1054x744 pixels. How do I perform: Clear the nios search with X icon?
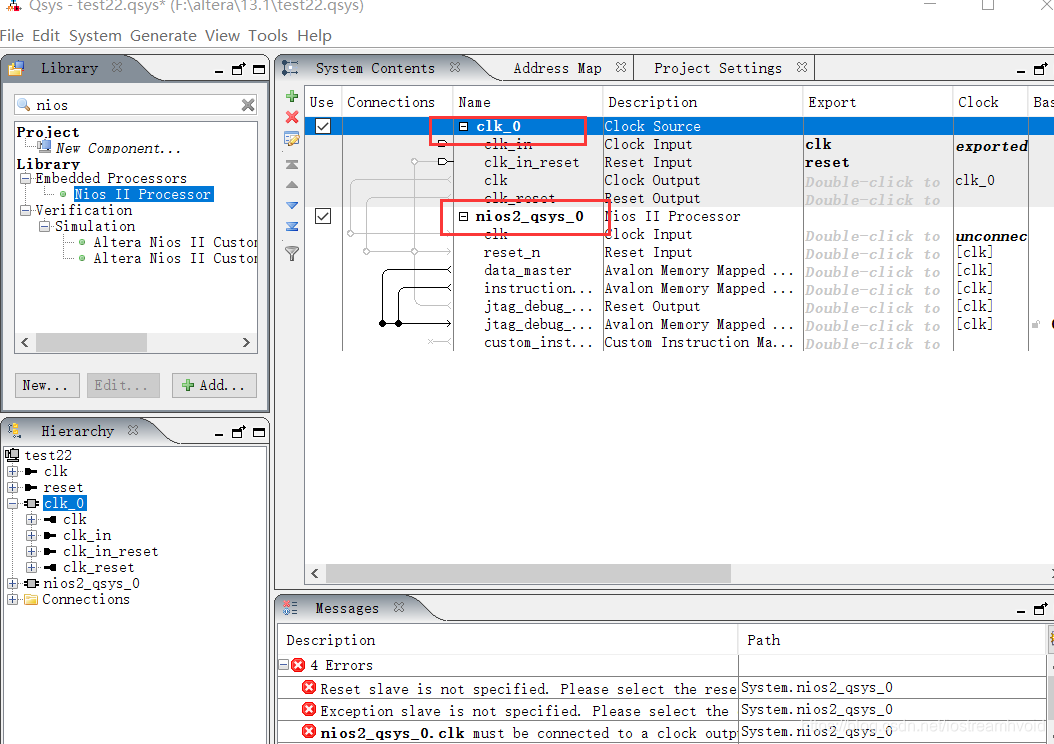248,105
